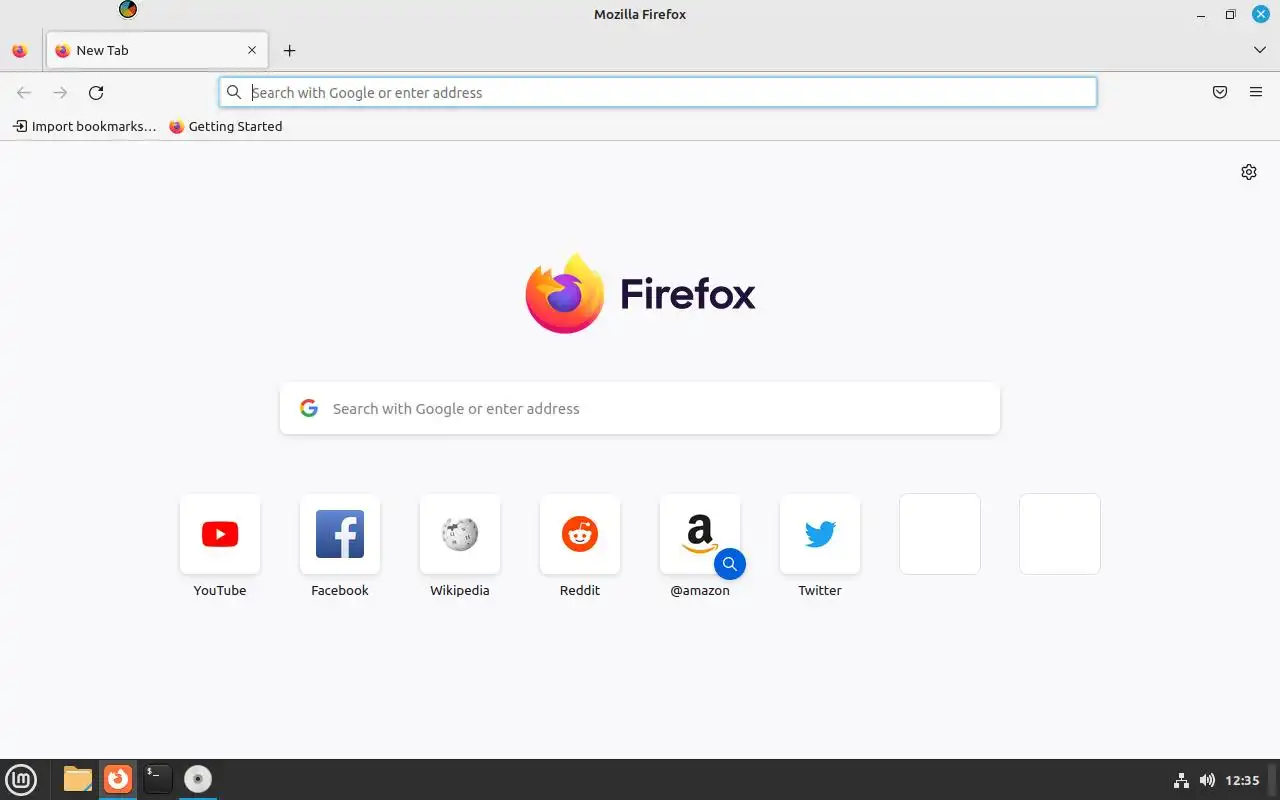Open a new tab with plus button
Viewport: 1280px width, 800px height.
tap(289, 50)
